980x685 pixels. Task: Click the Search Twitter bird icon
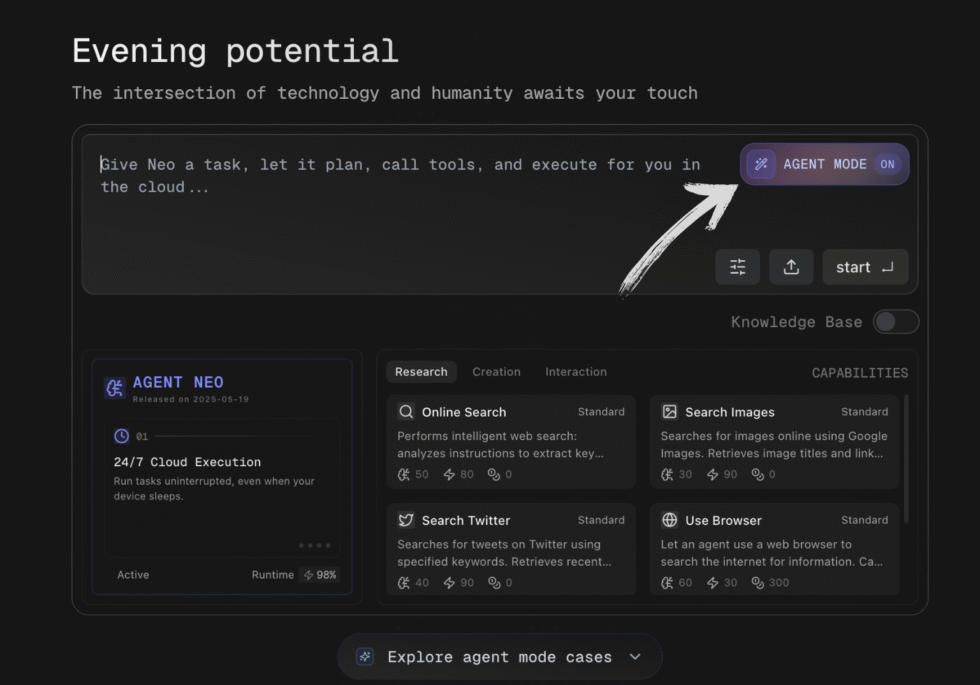point(406,520)
